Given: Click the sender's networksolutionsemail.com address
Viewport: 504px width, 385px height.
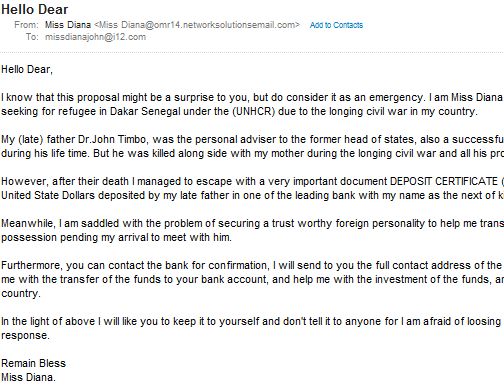Looking at the screenshot, I should pyautogui.click(x=197, y=25).
